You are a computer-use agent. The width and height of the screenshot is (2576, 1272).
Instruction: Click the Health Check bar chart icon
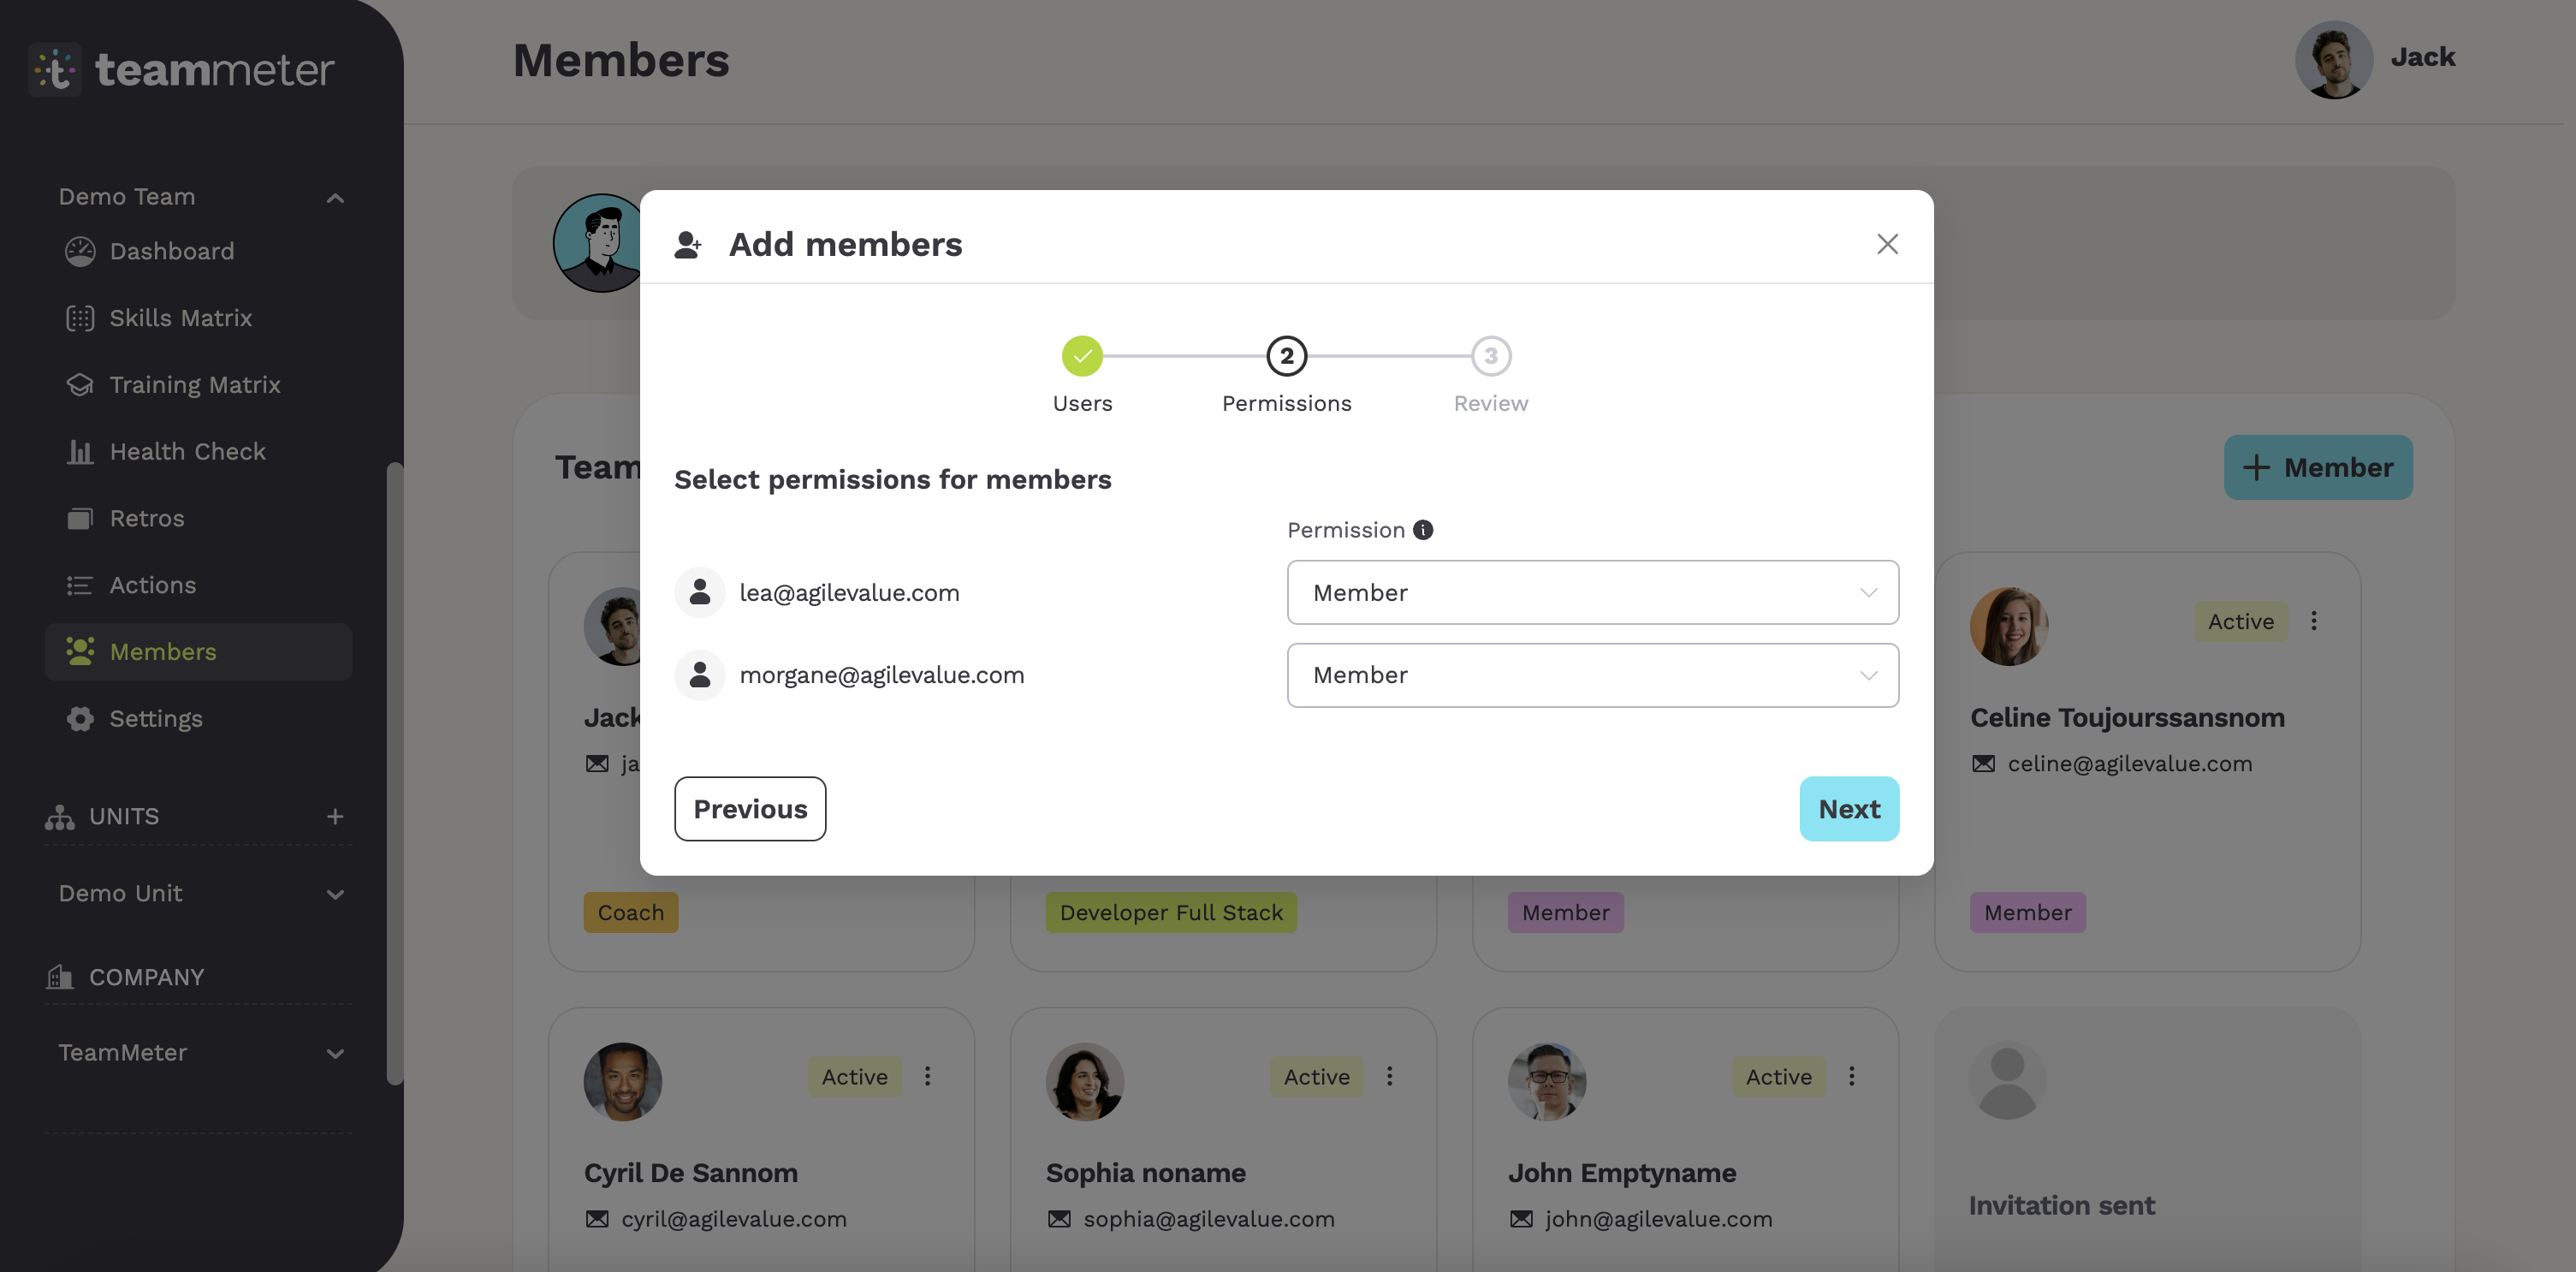(x=80, y=452)
